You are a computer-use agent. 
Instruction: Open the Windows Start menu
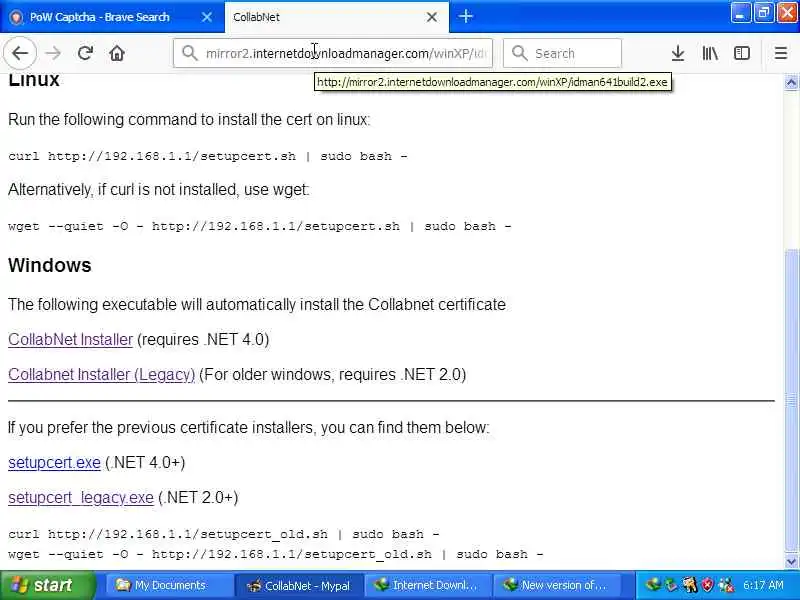[x=47, y=585]
